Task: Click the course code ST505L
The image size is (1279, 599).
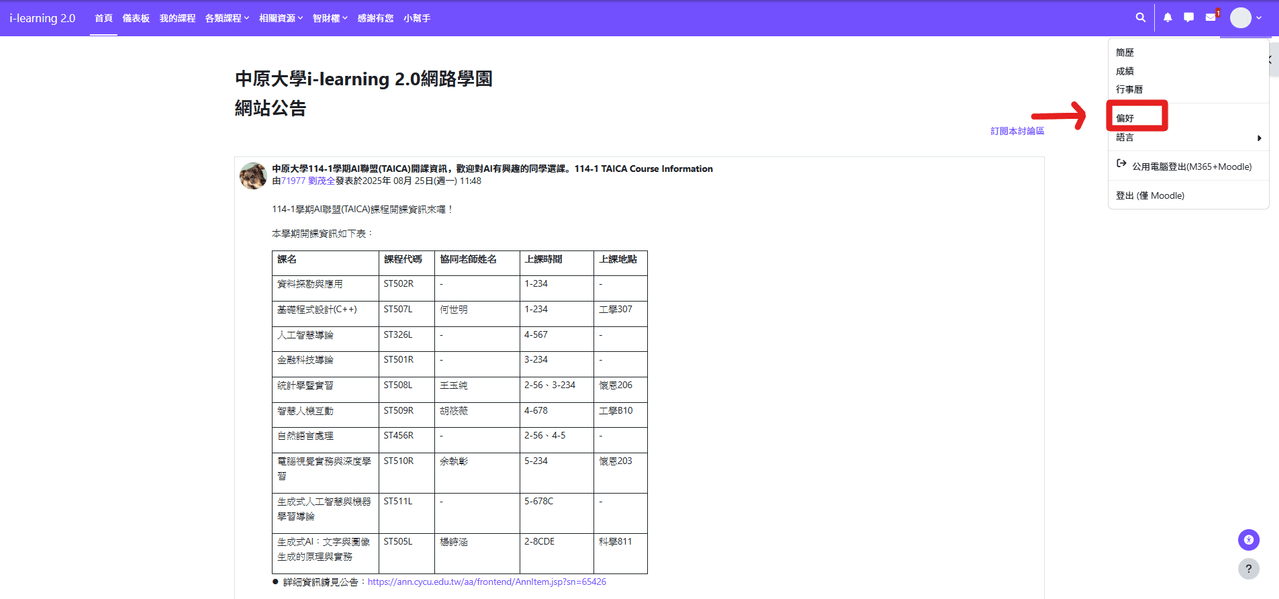Action: [x=398, y=541]
